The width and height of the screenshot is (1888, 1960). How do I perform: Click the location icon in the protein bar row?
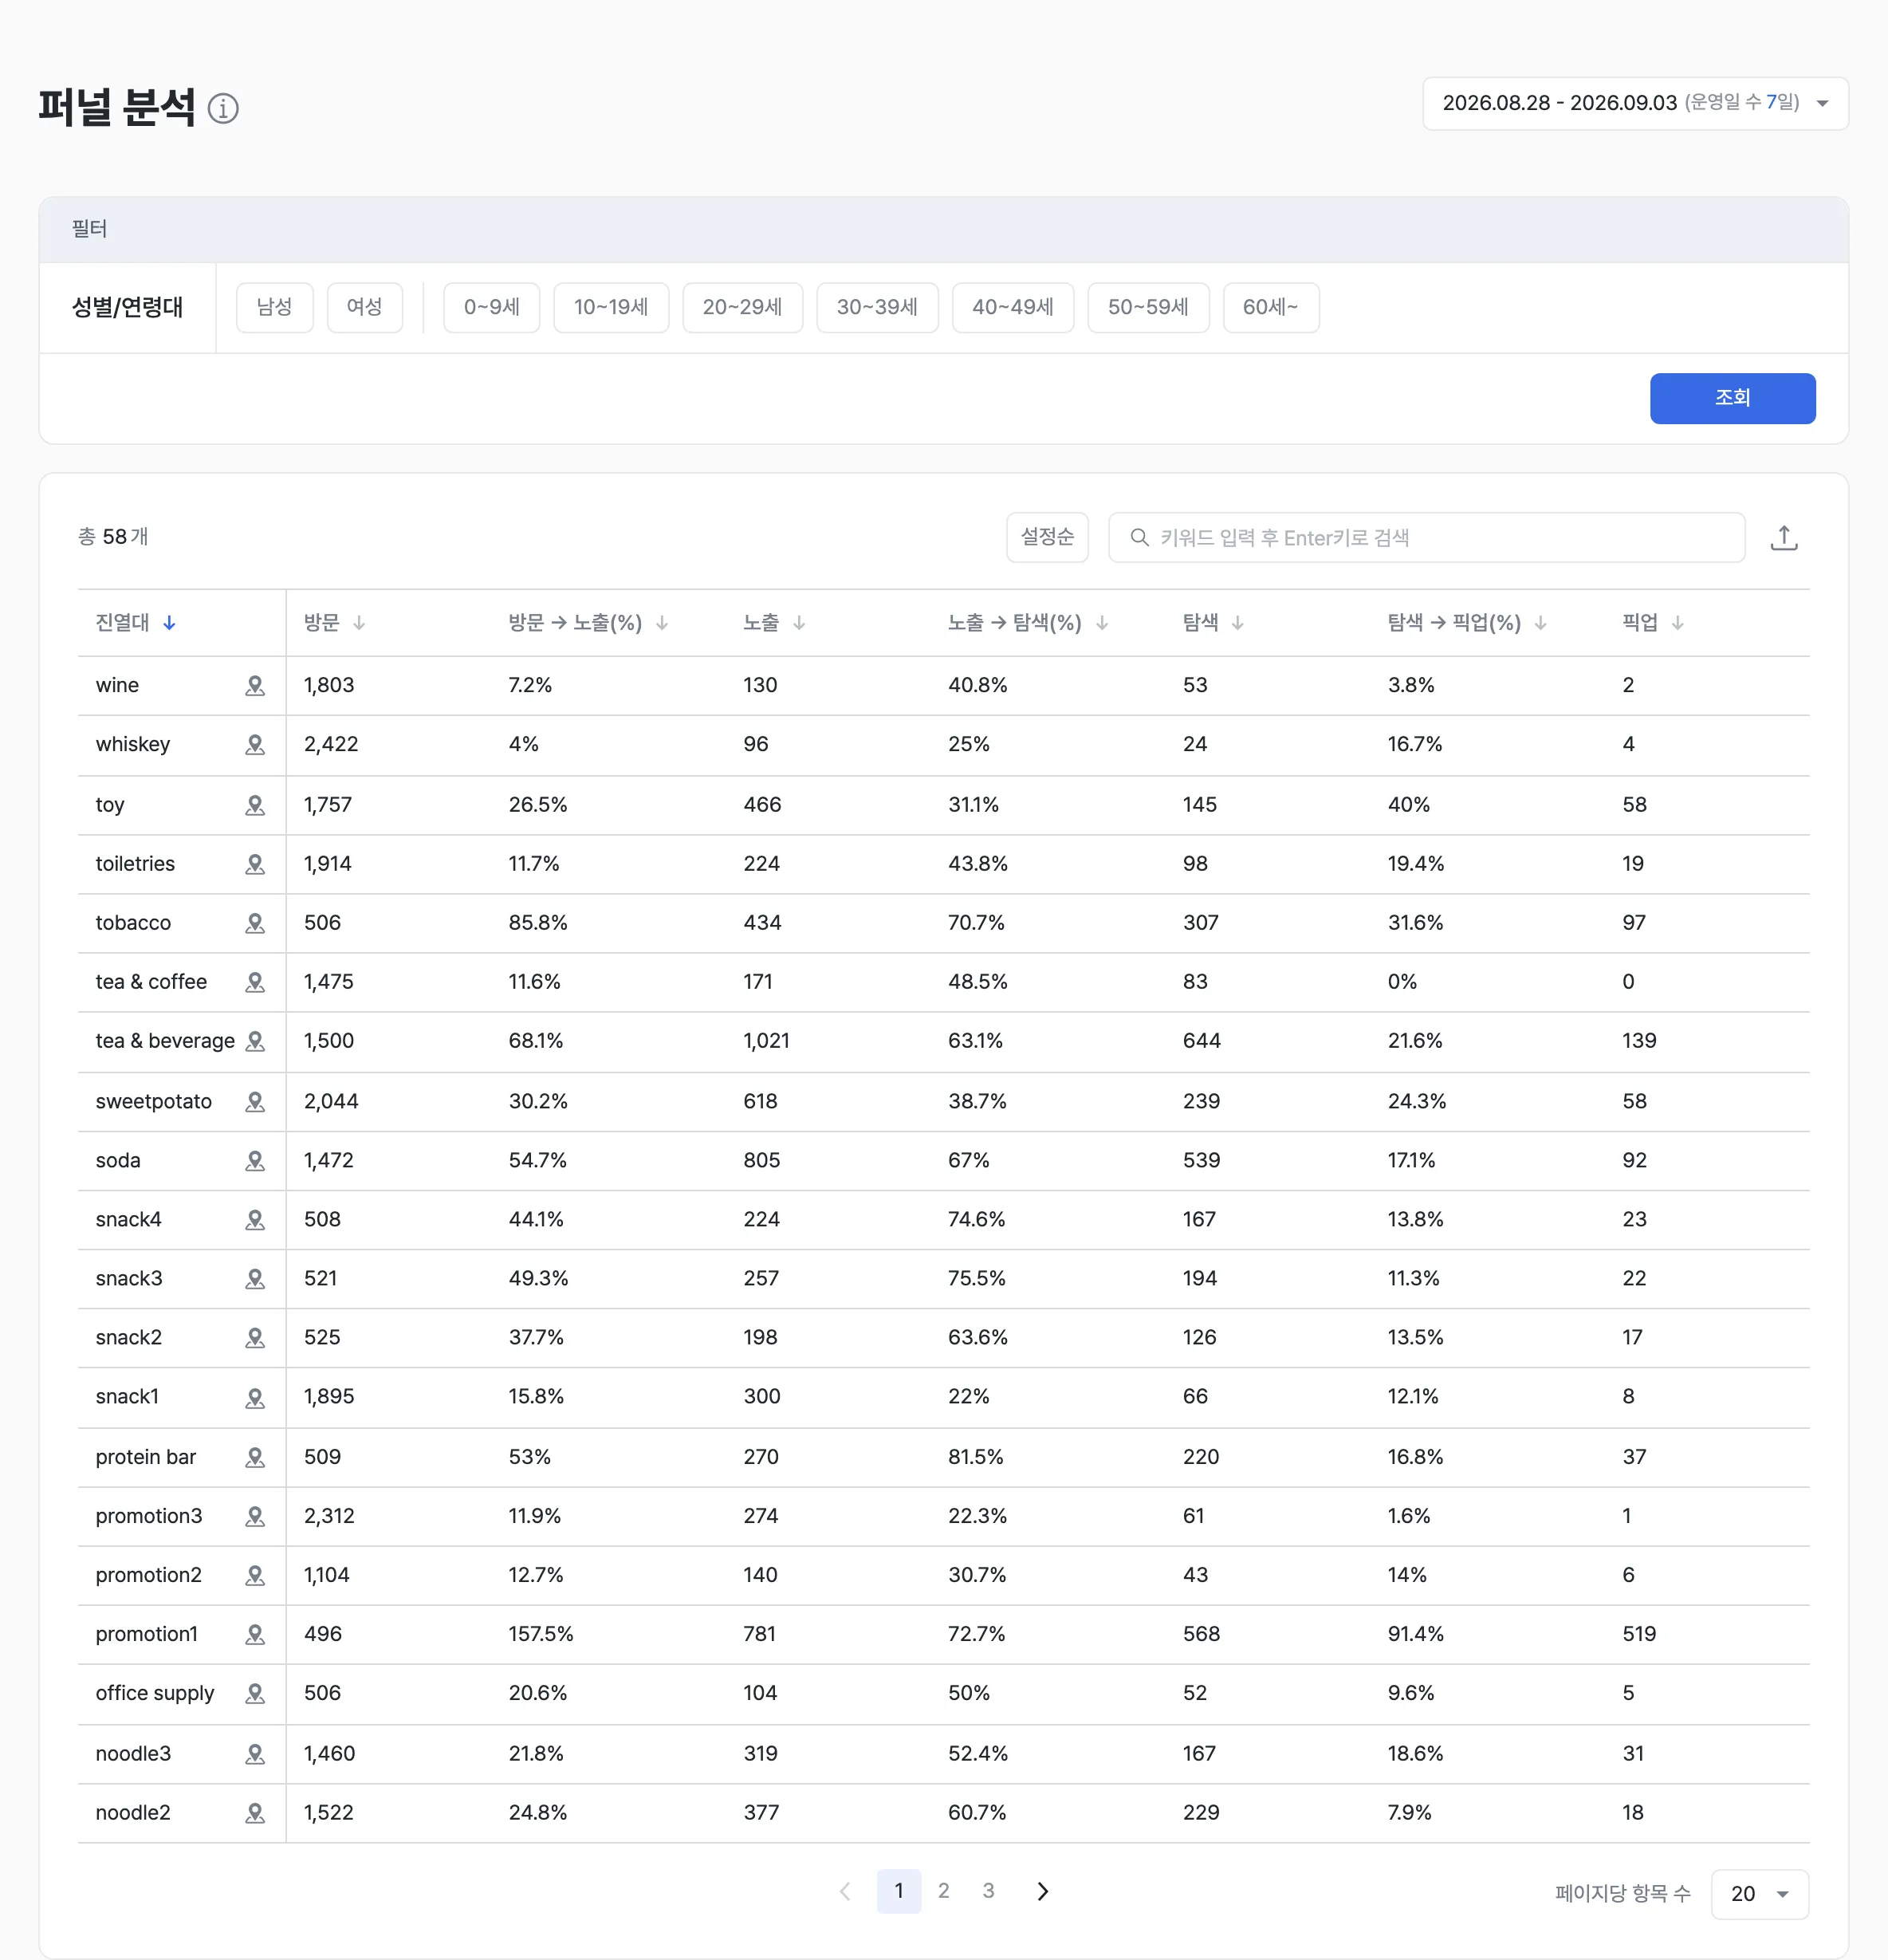[x=255, y=1457]
